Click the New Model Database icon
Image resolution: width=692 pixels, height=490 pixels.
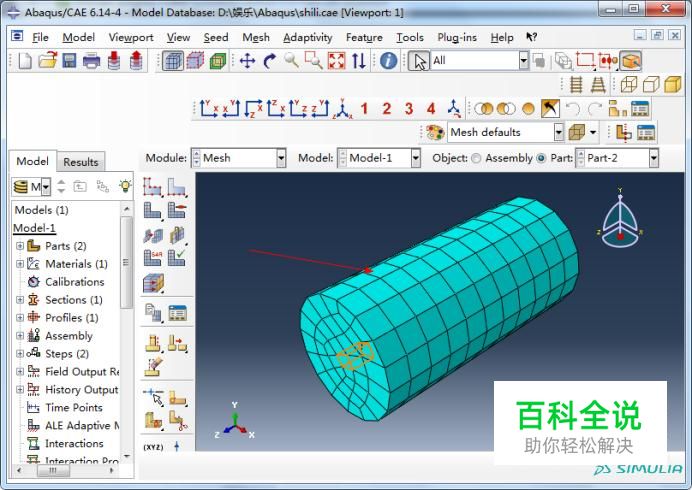pyautogui.click(x=25, y=60)
